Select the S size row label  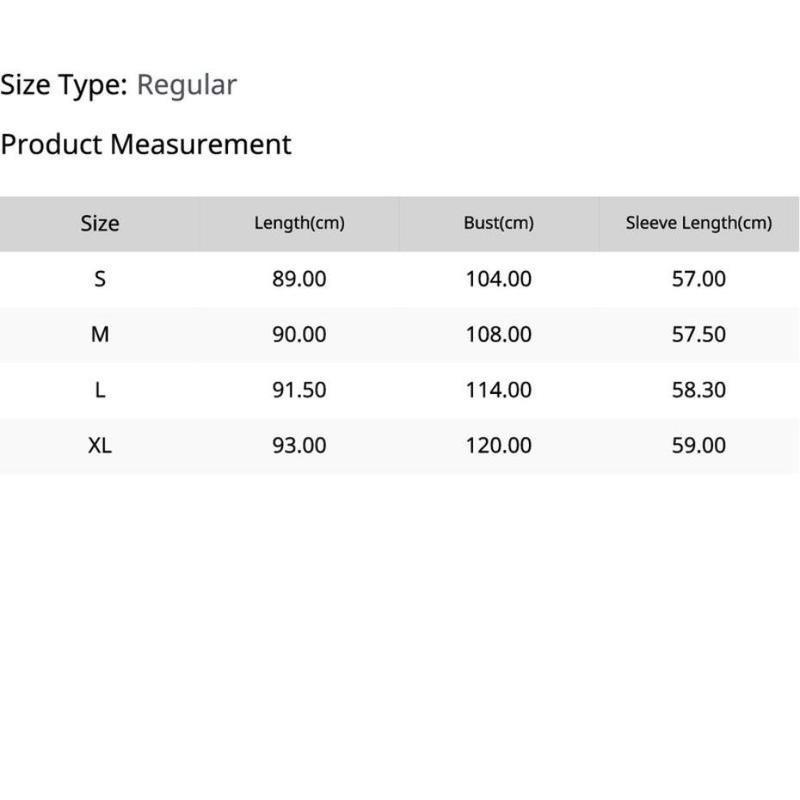pyautogui.click(x=99, y=279)
